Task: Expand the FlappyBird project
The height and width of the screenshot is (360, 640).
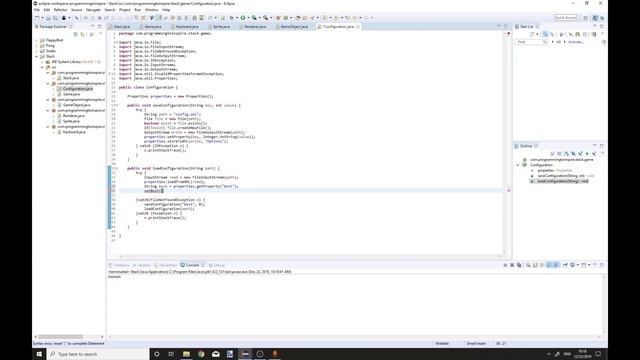Action: click(x=37, y=40)
